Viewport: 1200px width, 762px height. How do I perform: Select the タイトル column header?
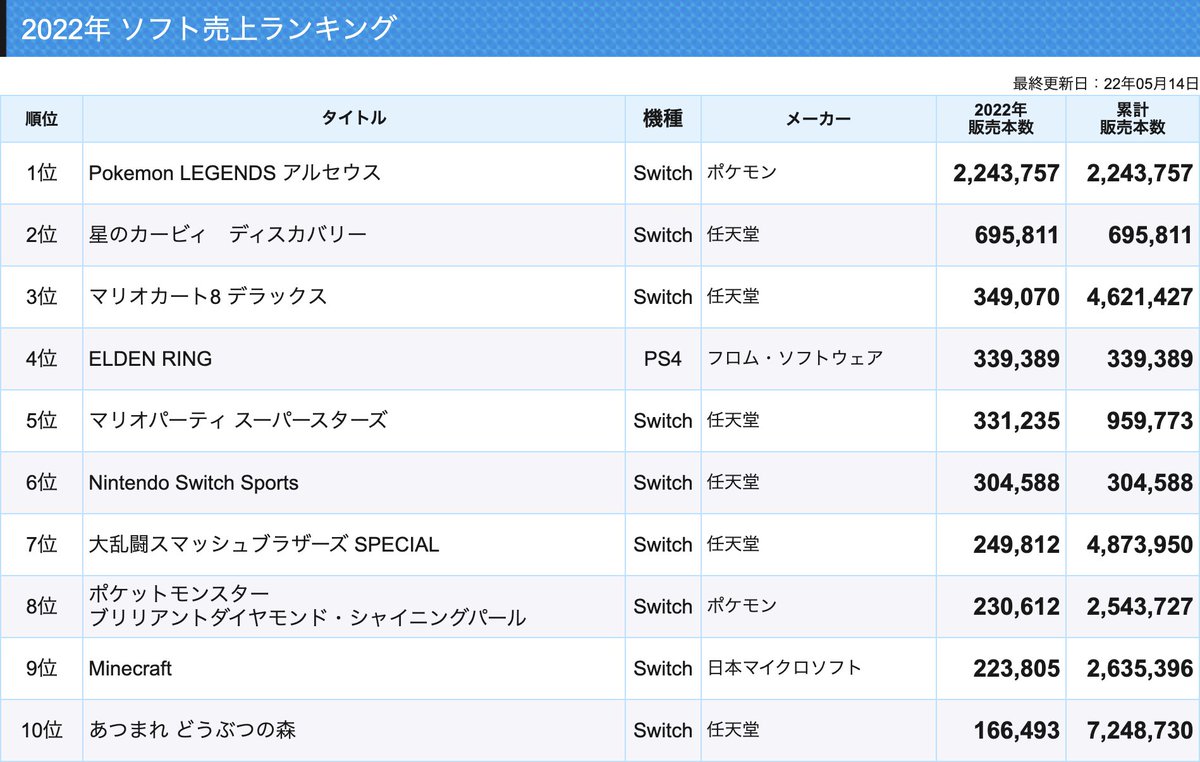(x=354, y=118)
